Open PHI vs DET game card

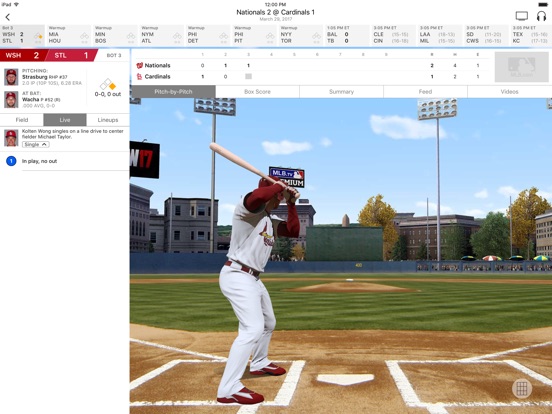[x=208, y=36]
